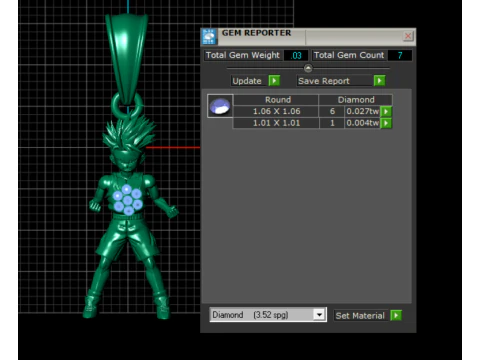Click the Total Gem Weight label

[243, 55]
